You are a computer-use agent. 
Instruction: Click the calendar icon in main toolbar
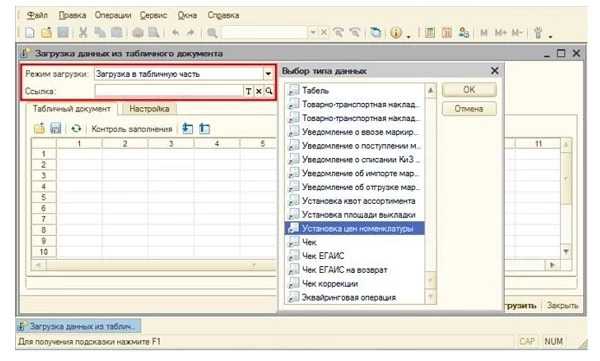point(447,33)
